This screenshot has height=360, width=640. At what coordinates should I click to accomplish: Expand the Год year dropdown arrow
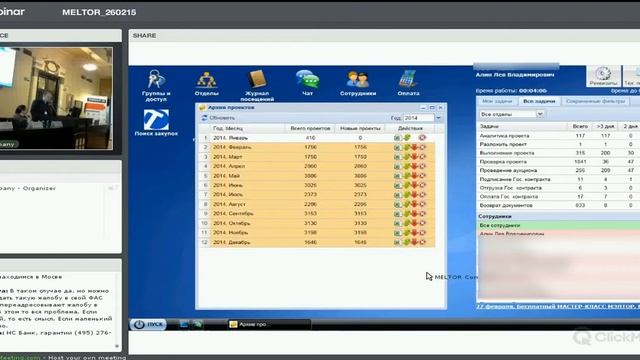pyautogui.click(x=438, y=118)
